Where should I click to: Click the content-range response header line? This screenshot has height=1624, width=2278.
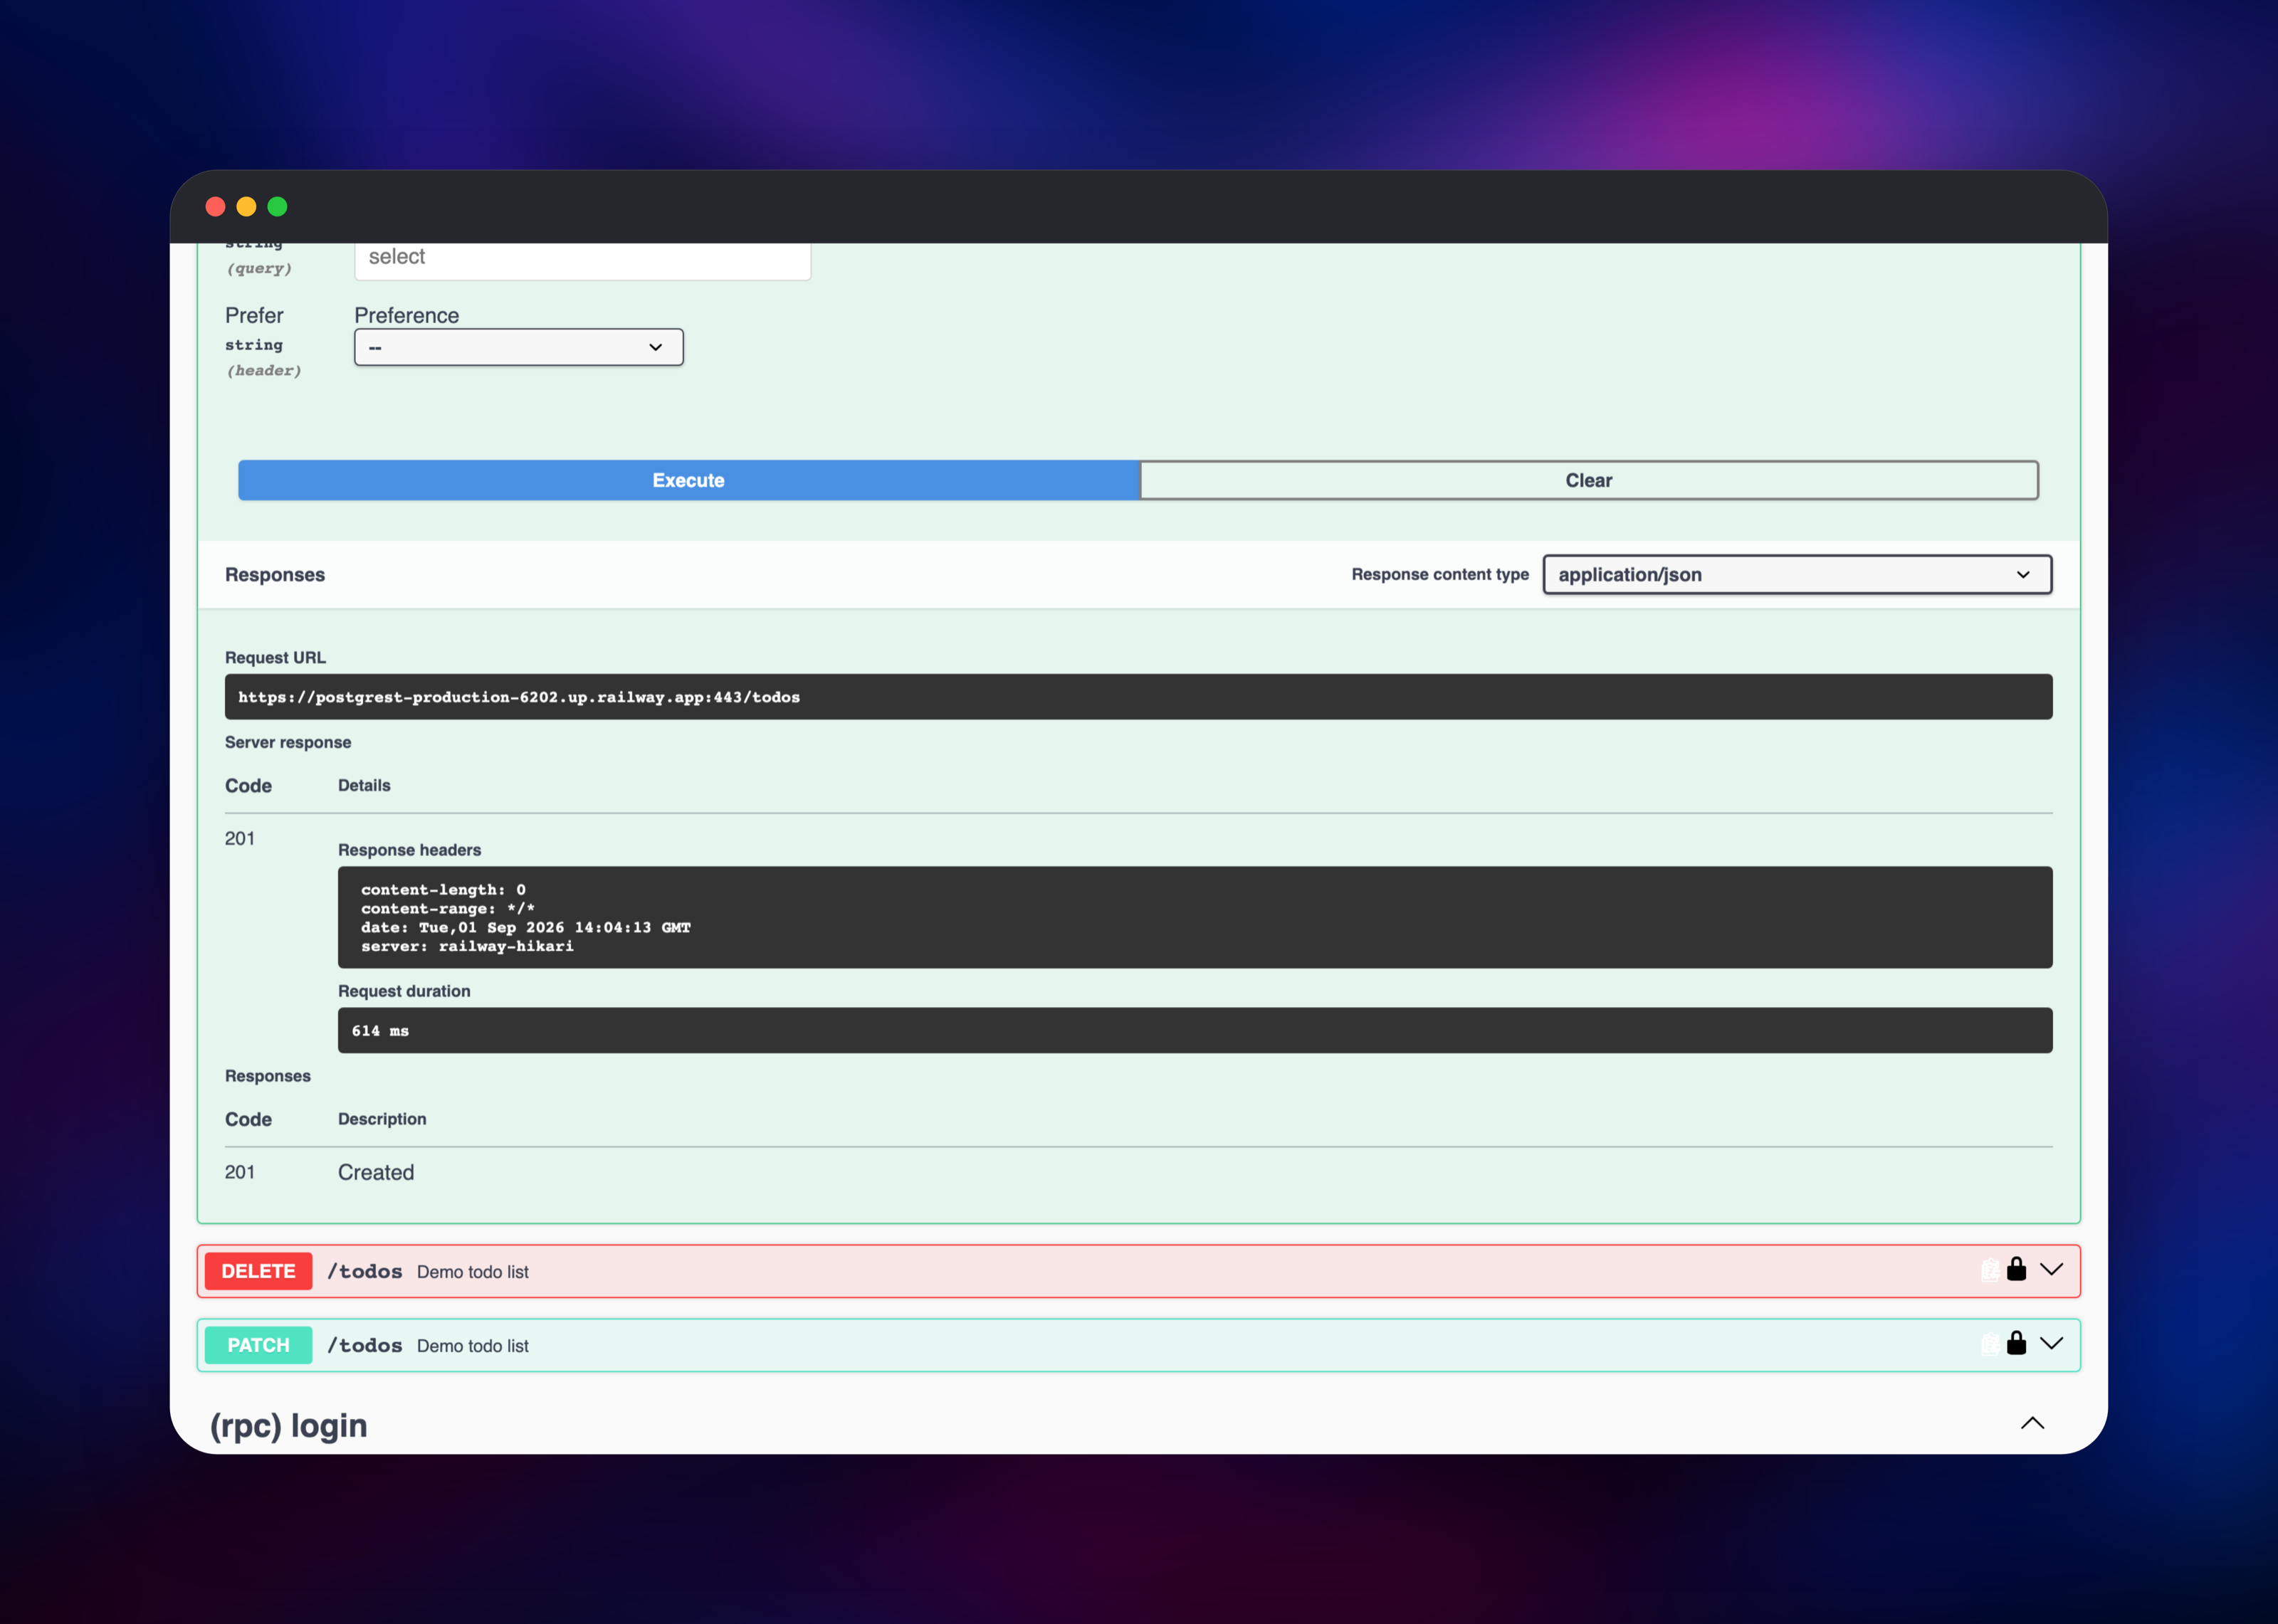point(448,908)
